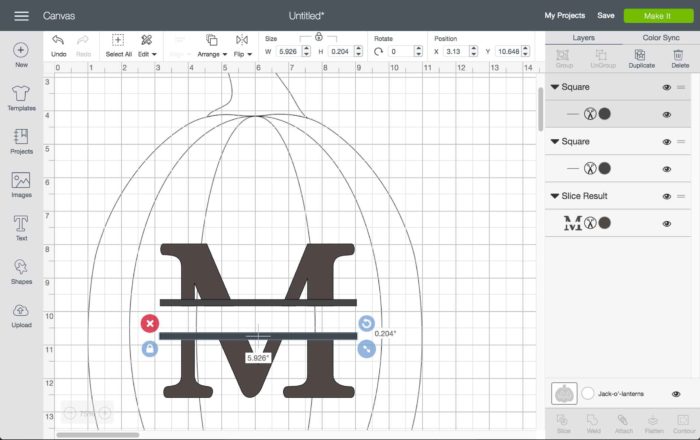
Task: Click the Group layers icon
Action: [x=563, y=58]
